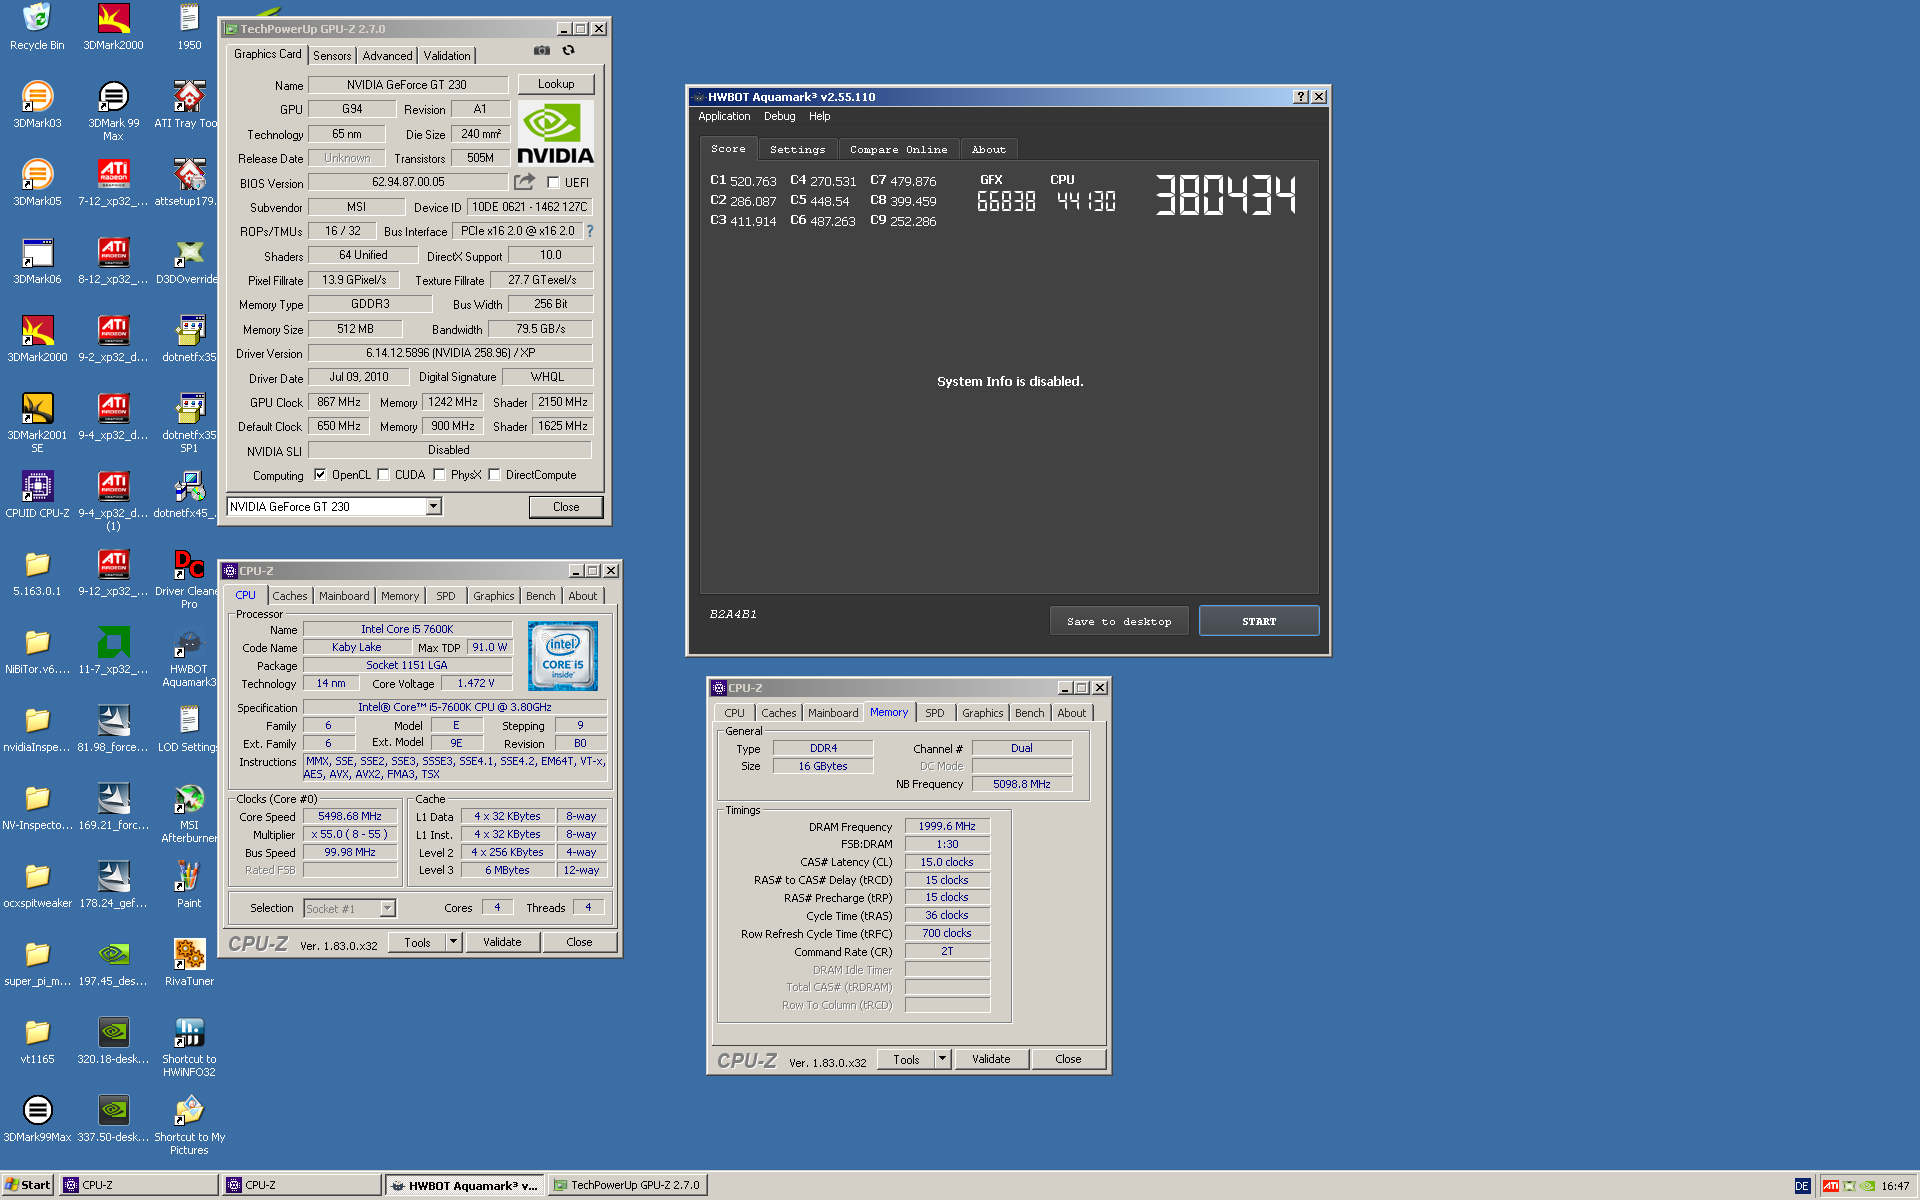Launch CPUID CPU-Z desktop shortcut
Screen dimensions: 1920x1200
pyautogui.click(x=37, y=494)
